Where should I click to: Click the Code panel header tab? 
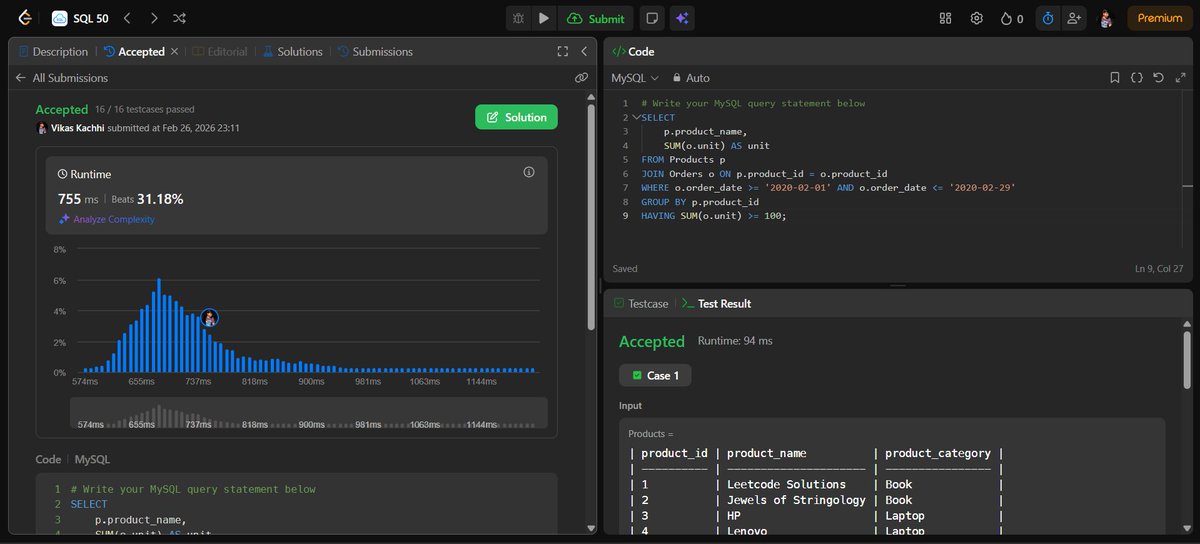pyautogui.click(x=633, y=51)
